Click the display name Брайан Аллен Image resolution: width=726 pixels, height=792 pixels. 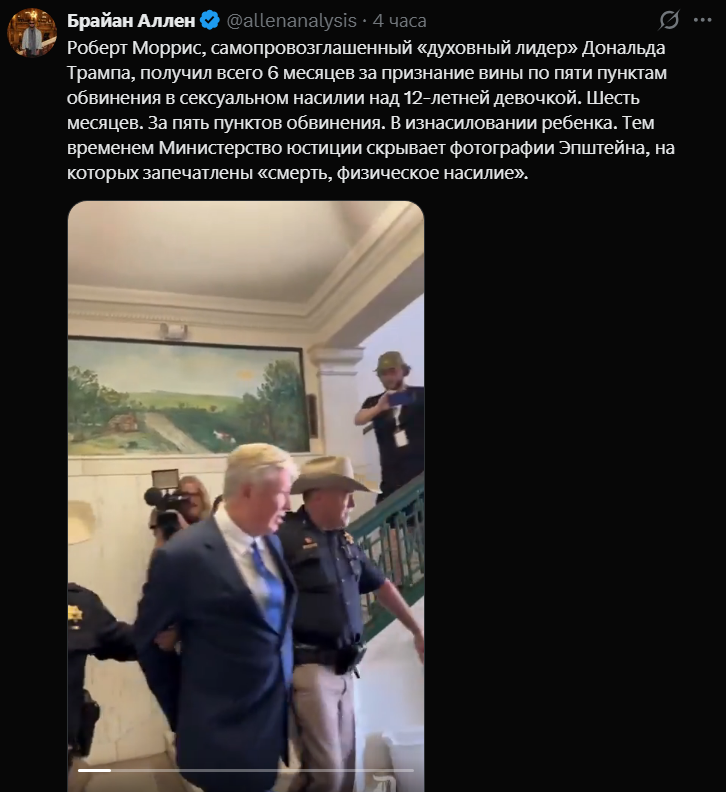[131, 21]
